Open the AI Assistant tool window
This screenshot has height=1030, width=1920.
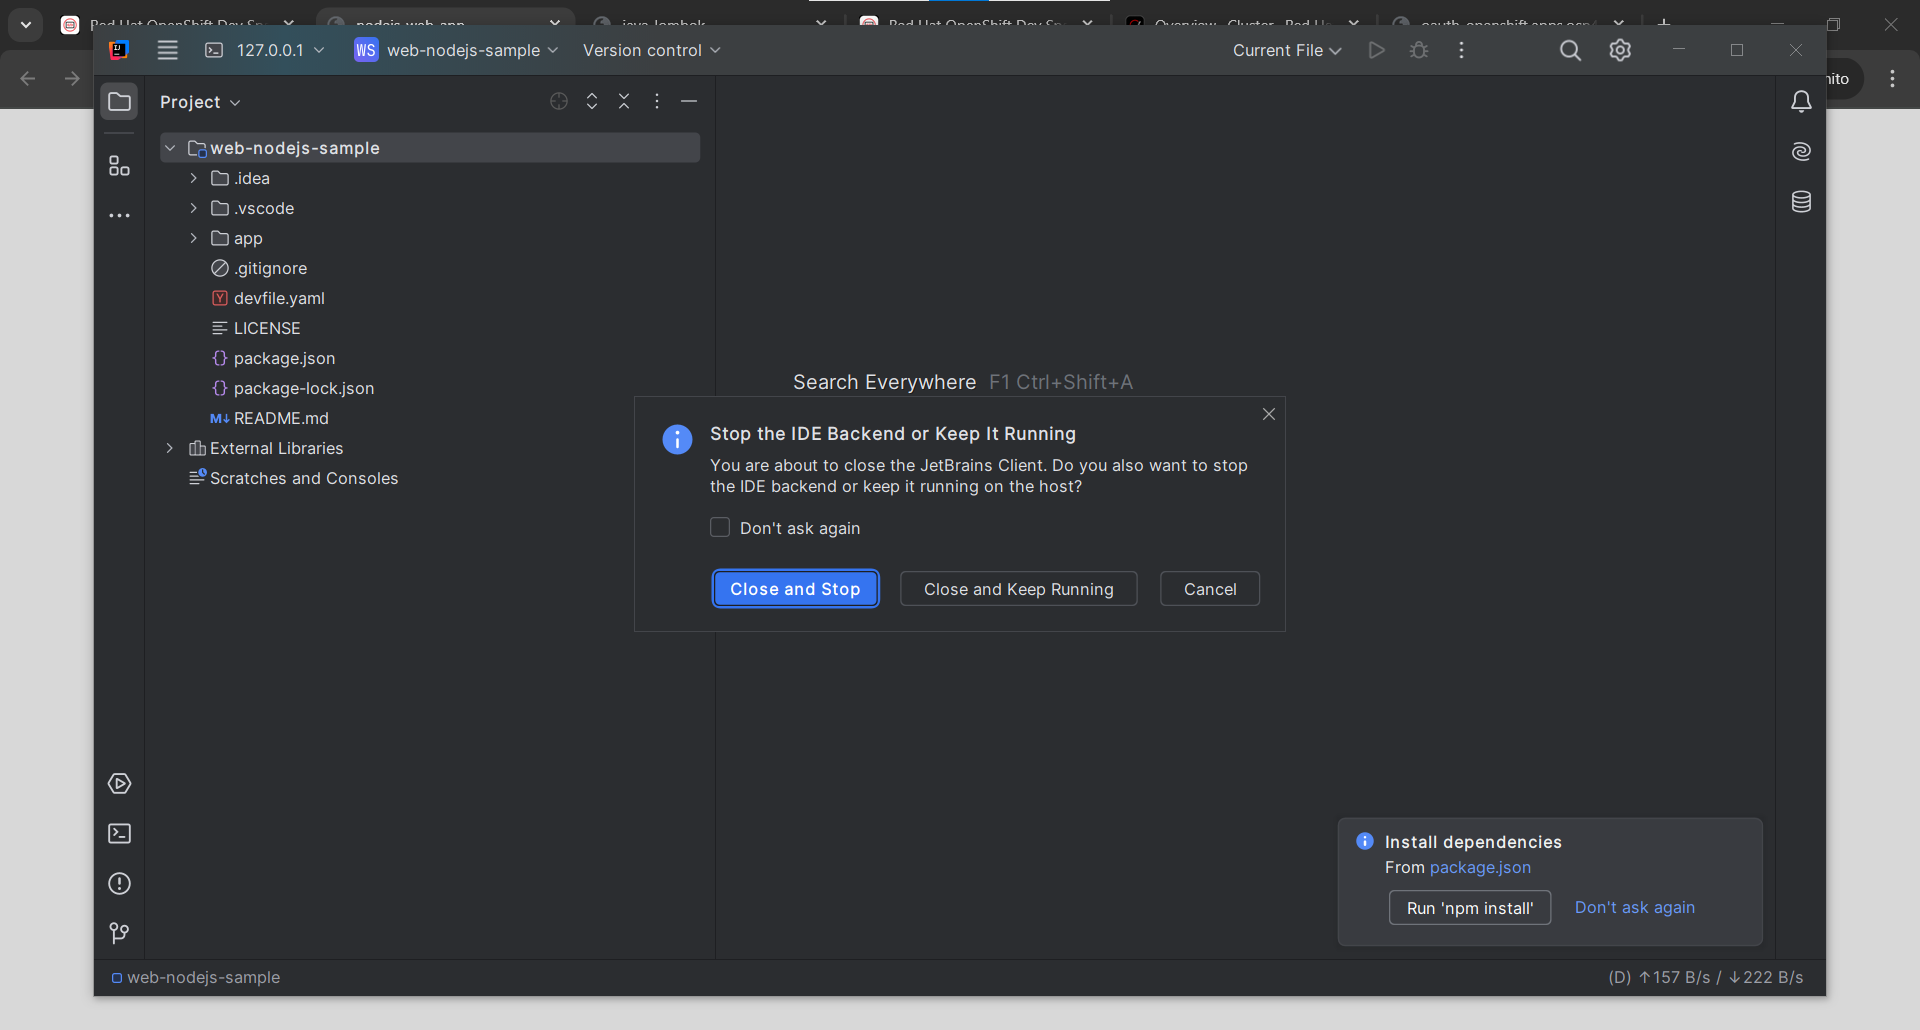[x=1801, y=151]
